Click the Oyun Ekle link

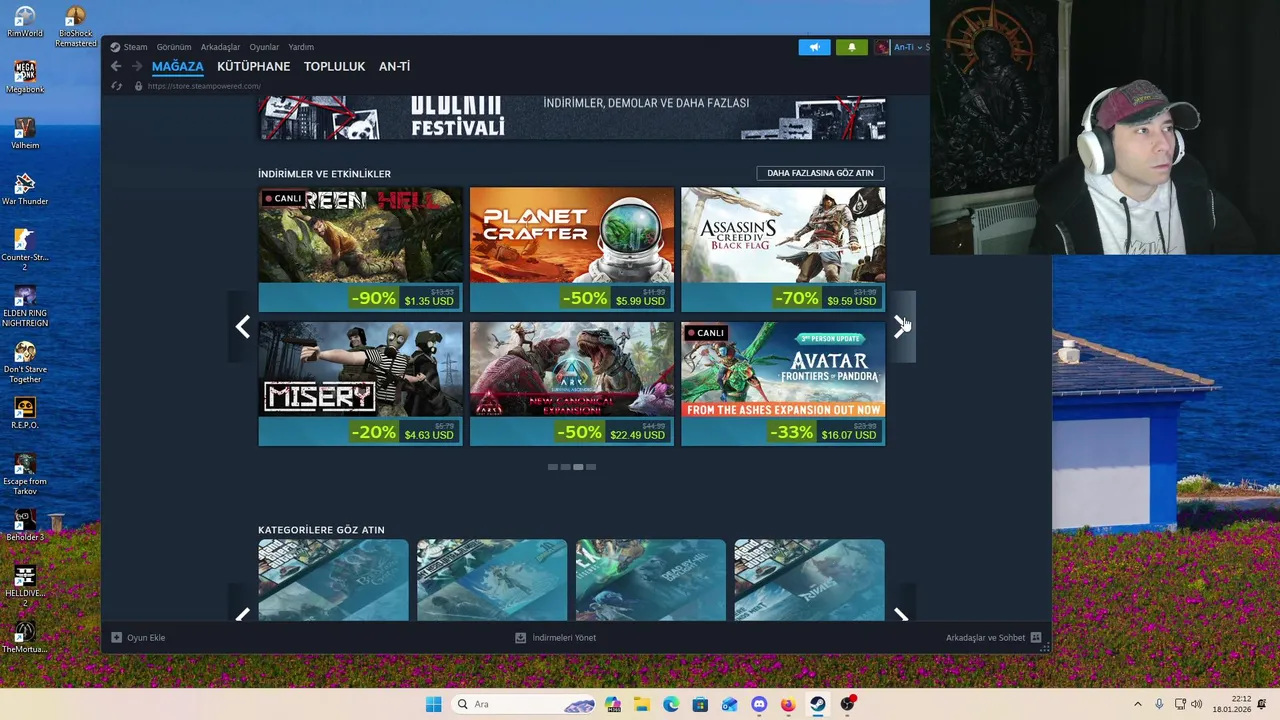(146, 637)
